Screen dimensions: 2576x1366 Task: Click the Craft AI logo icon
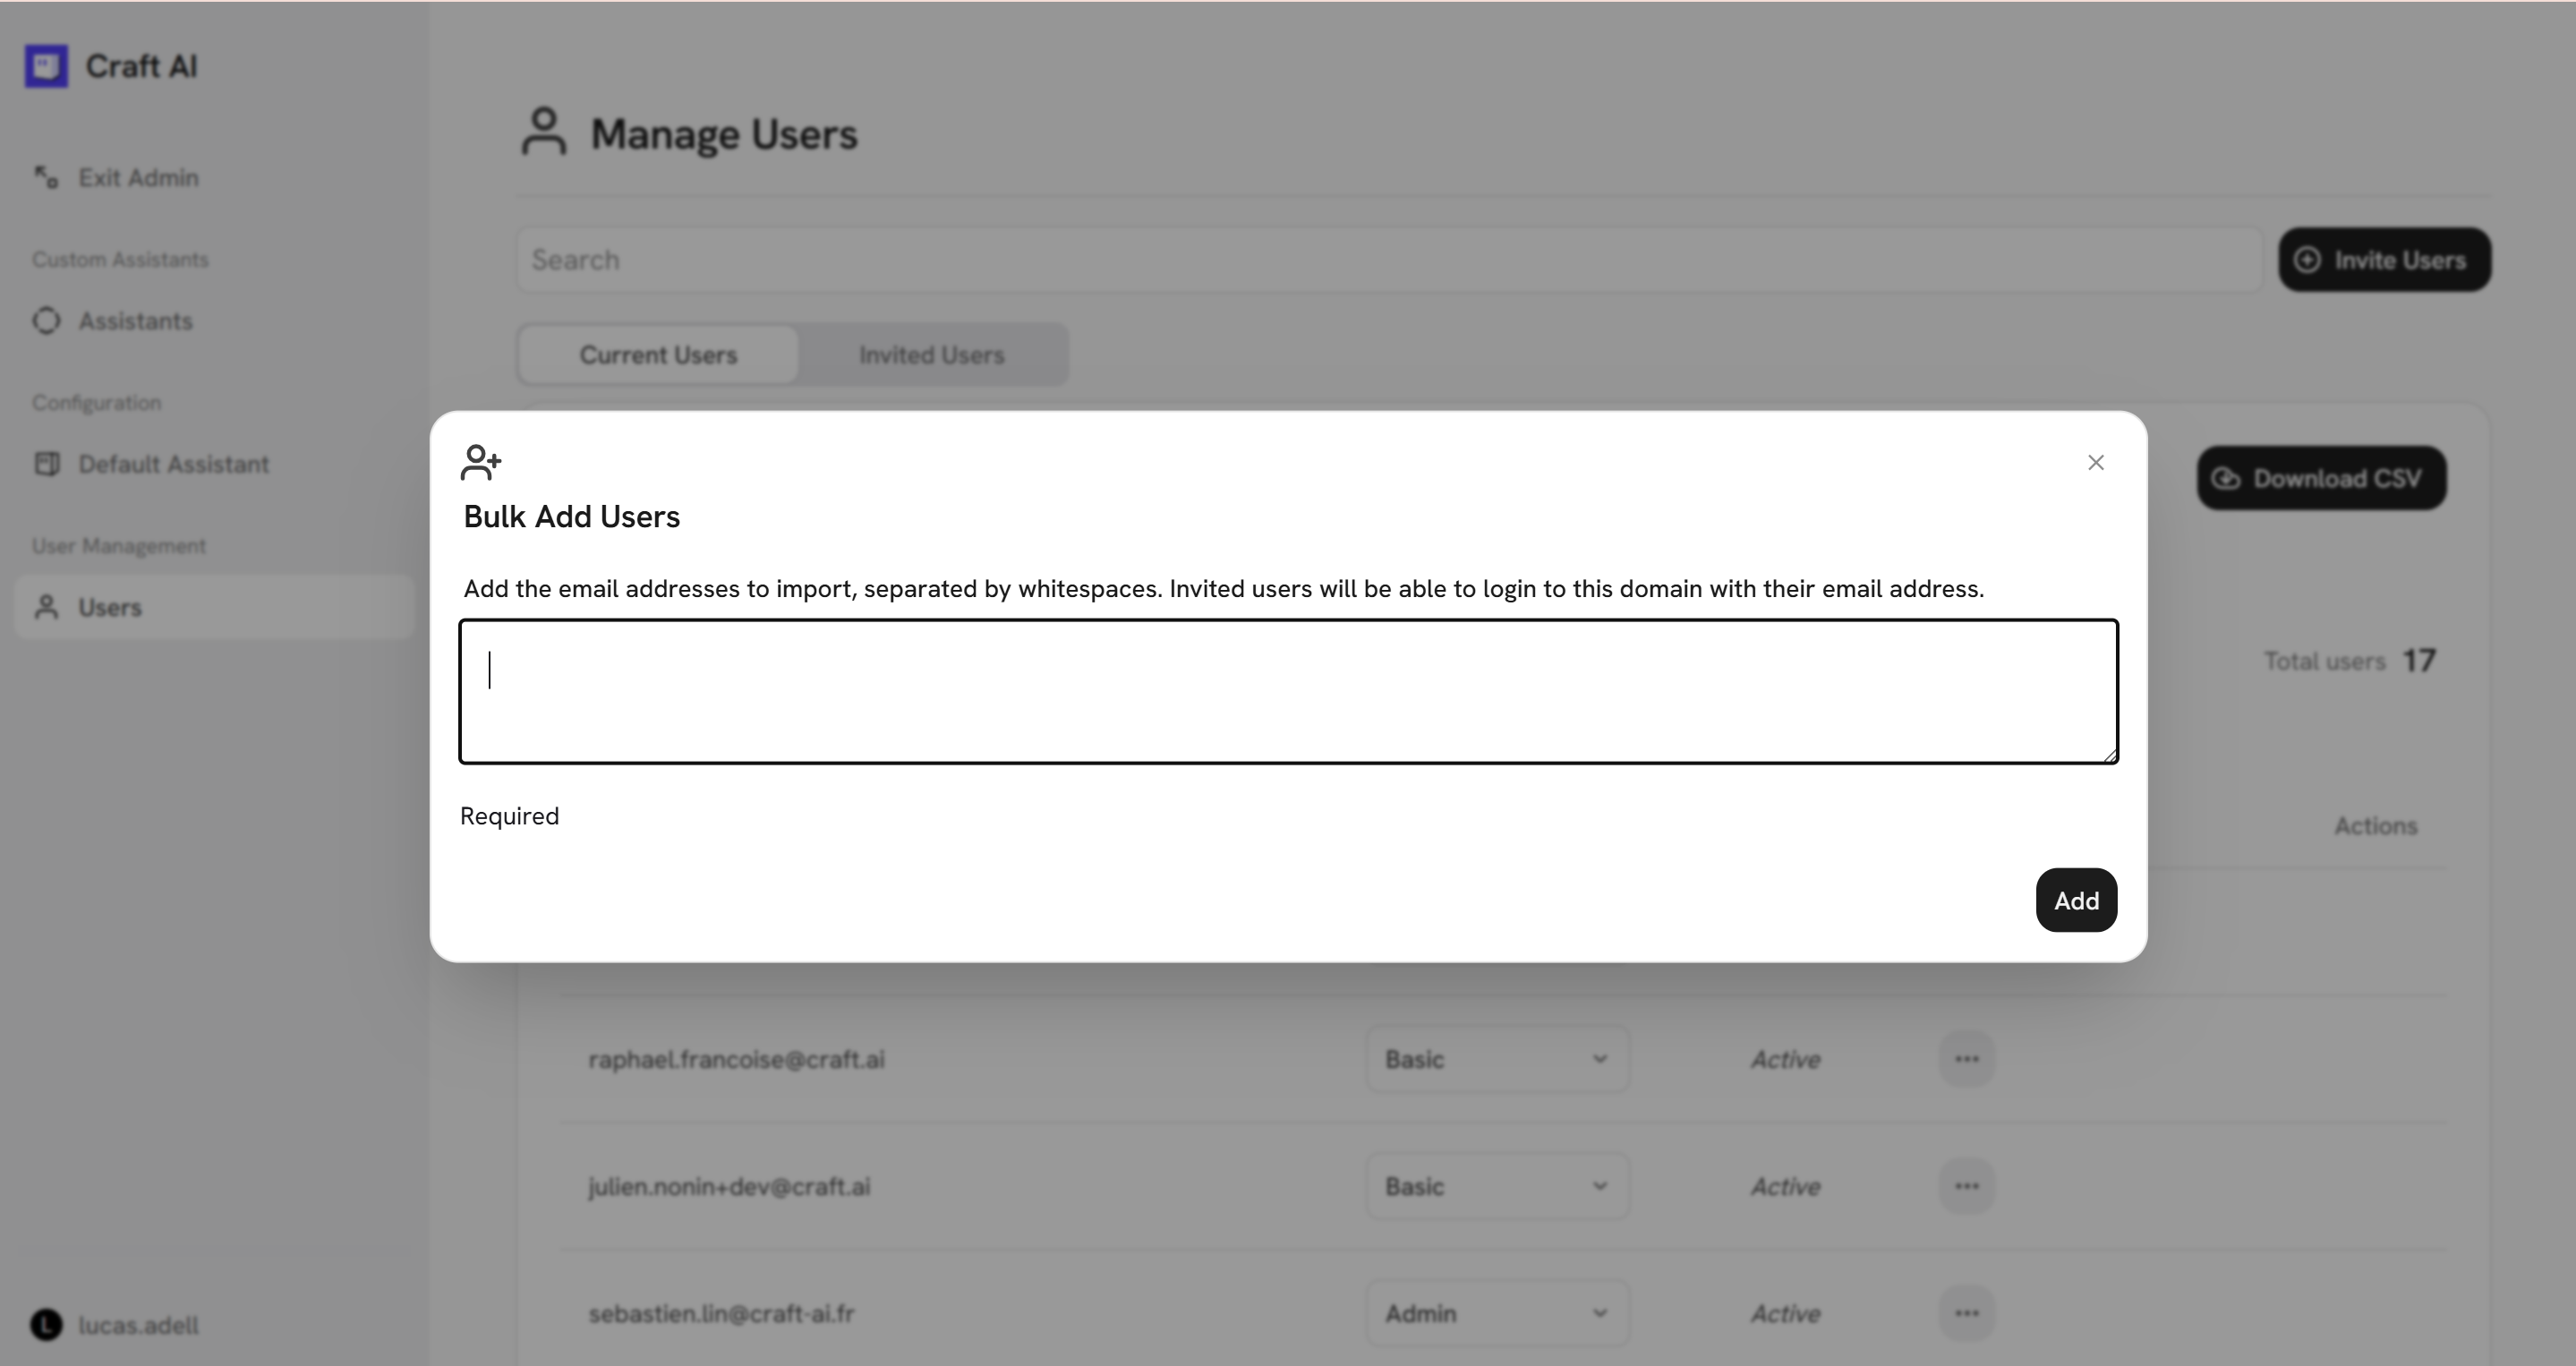pyautogui.click(x=46, y=66)
